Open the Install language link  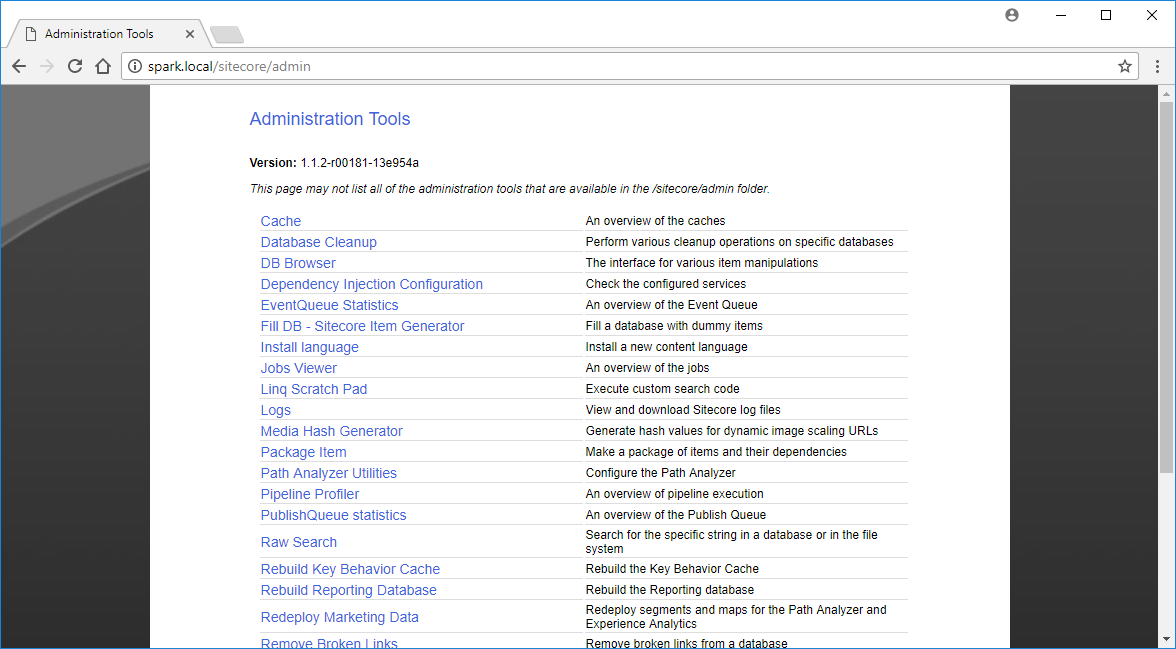[x=310, y=347]
